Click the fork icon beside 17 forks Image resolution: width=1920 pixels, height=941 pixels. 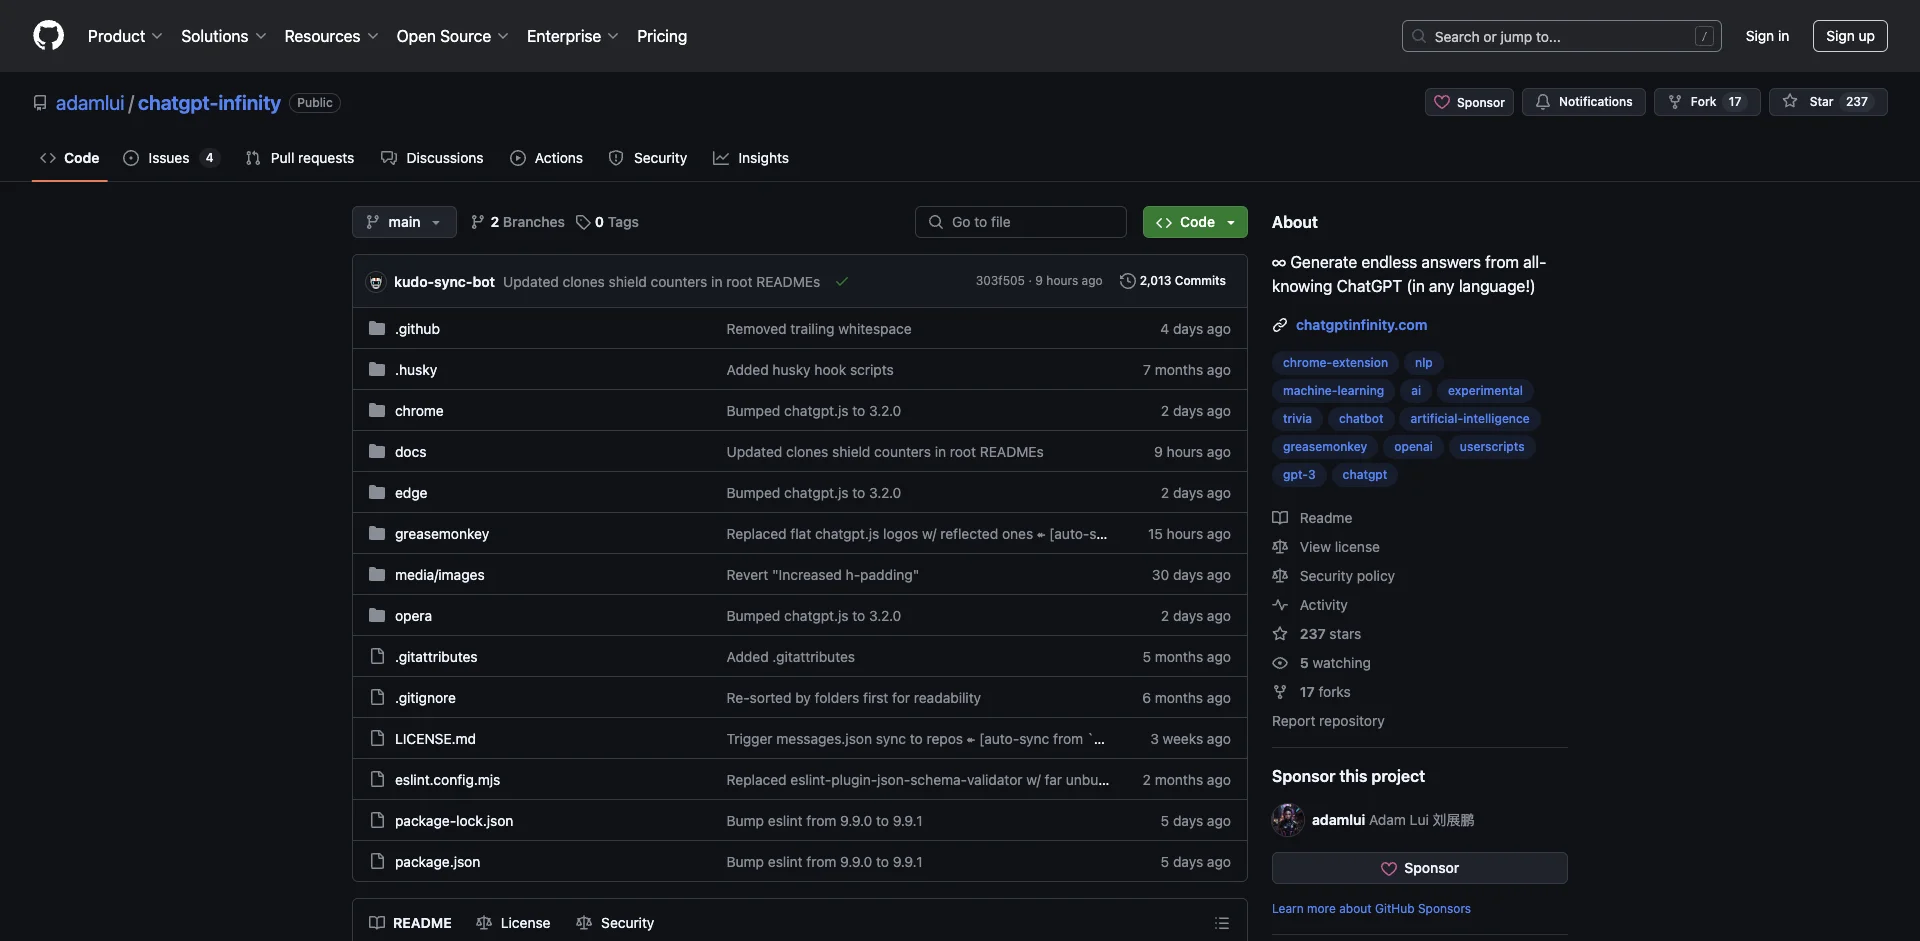(x=1280, y=691)
